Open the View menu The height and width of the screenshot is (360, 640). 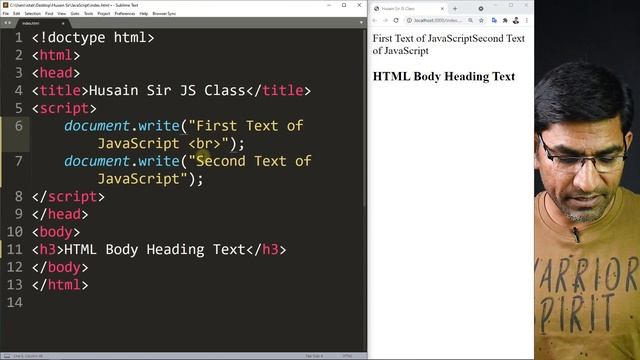click(x=62, y=13)
